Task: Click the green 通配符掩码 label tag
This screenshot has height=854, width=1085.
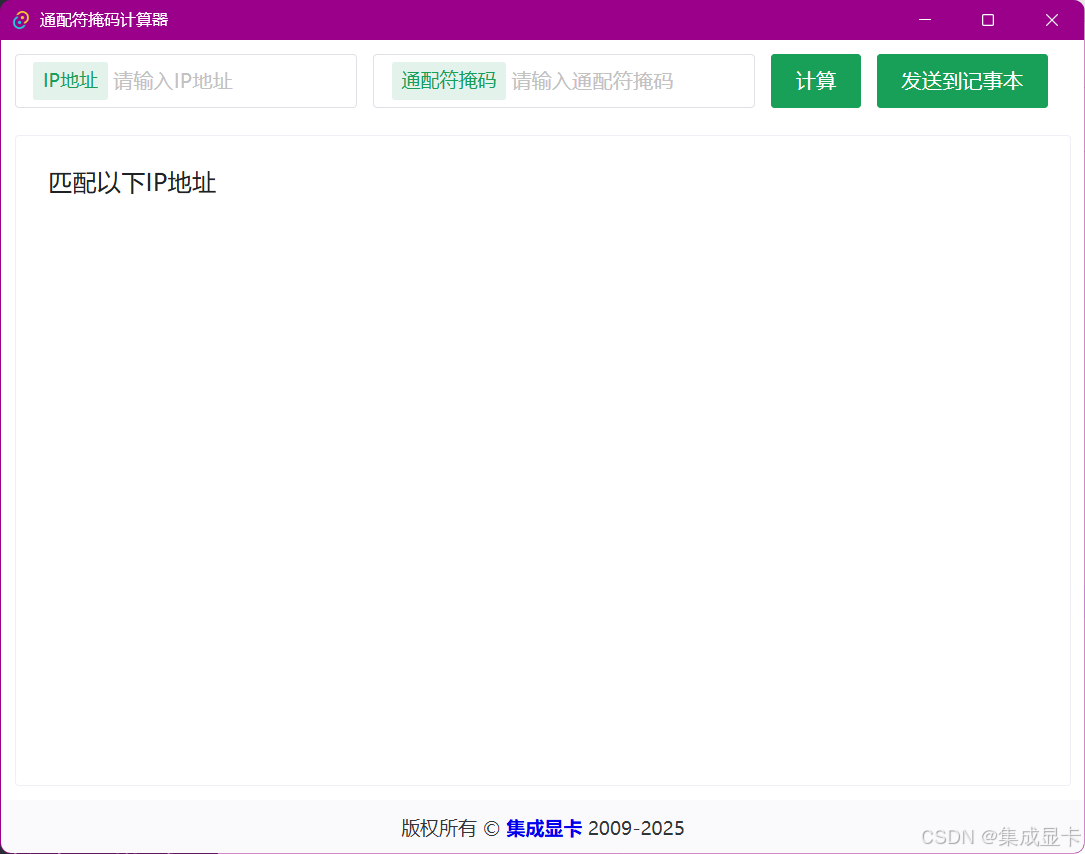Action: point(448,81)
